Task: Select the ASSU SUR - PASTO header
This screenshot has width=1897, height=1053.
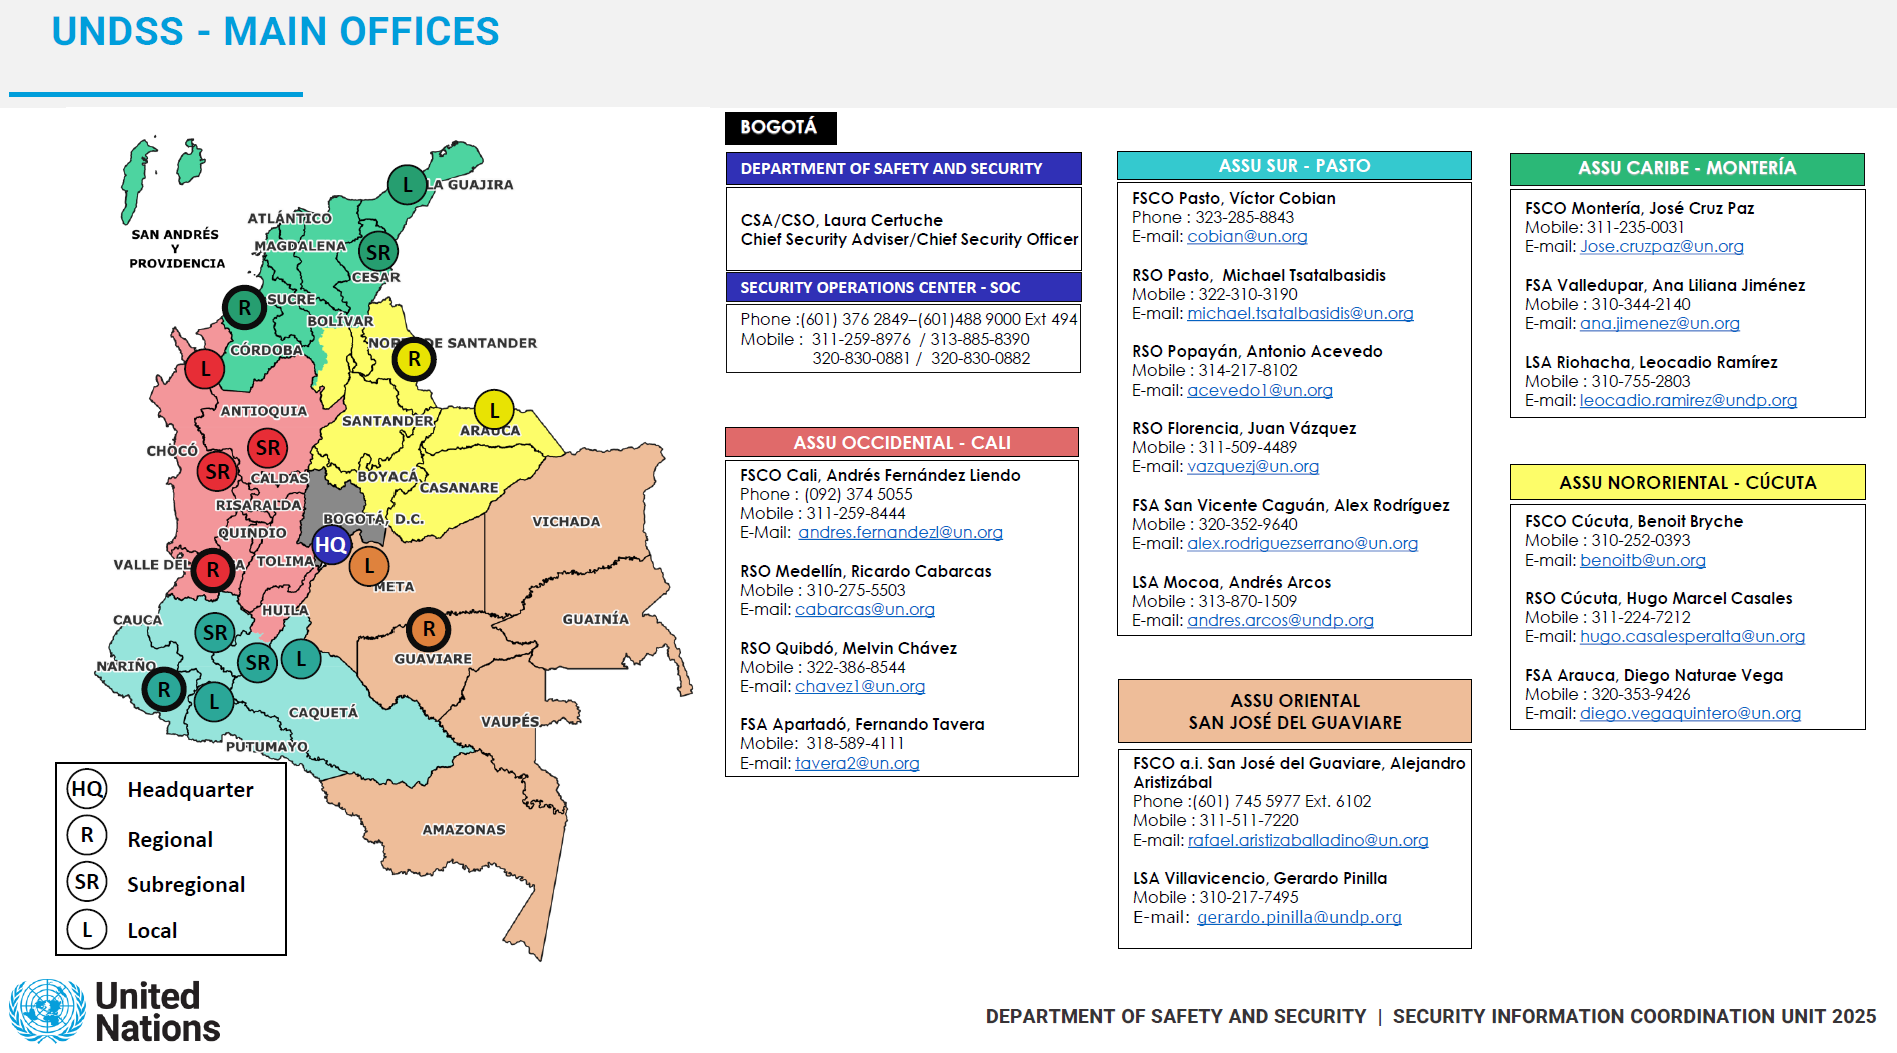Action: [x=1293, y=166]
